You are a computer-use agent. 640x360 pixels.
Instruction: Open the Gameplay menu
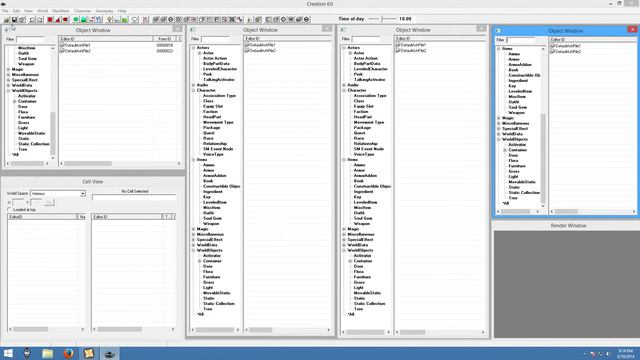point(104,11)
